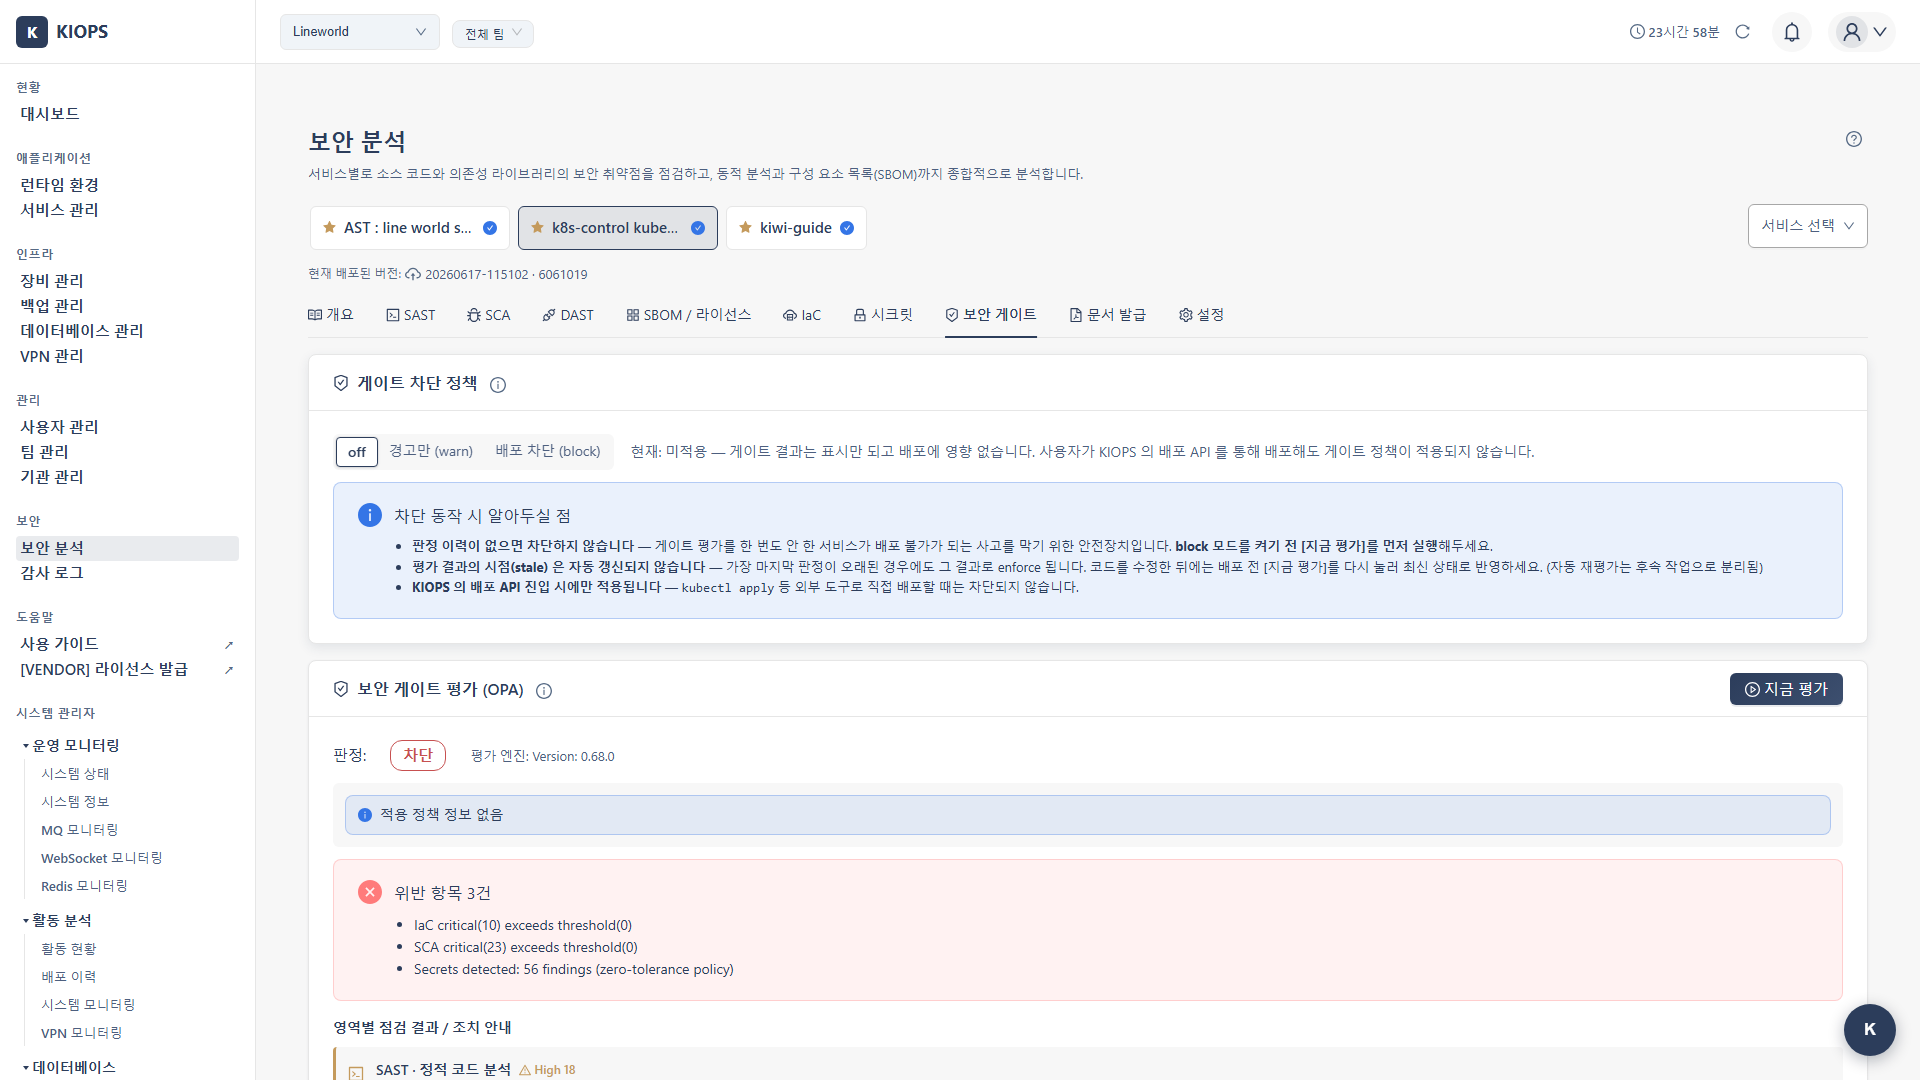Click the red error icon of 위반 항목

369,892
